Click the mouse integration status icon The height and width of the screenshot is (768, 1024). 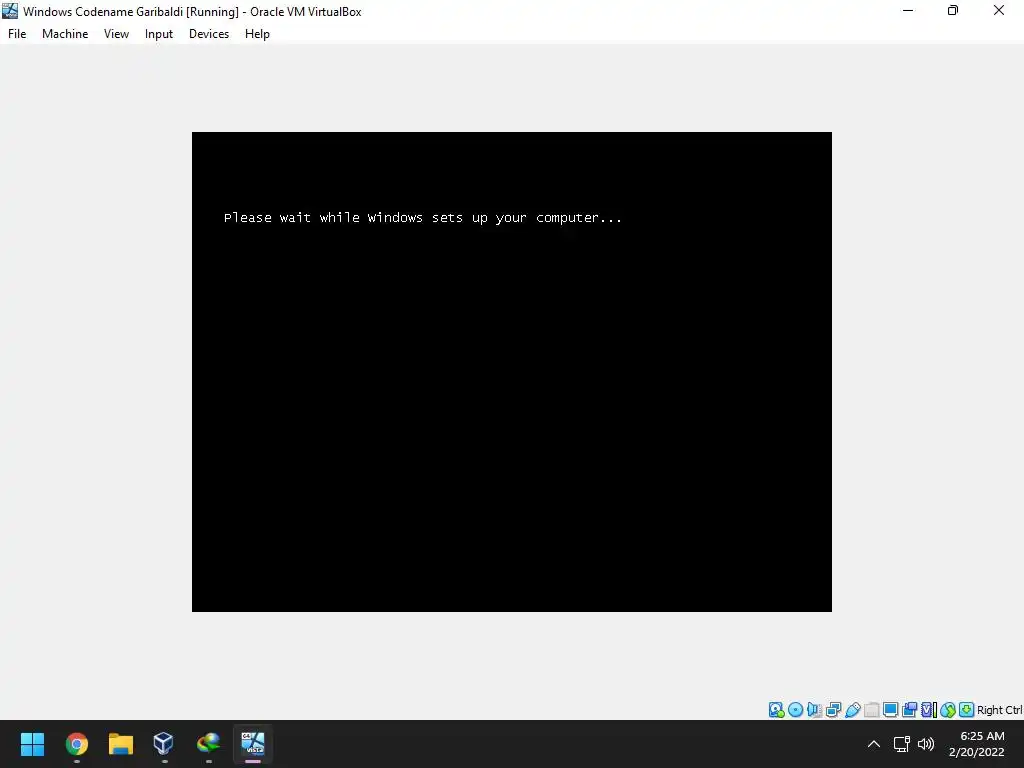(948, 710)
